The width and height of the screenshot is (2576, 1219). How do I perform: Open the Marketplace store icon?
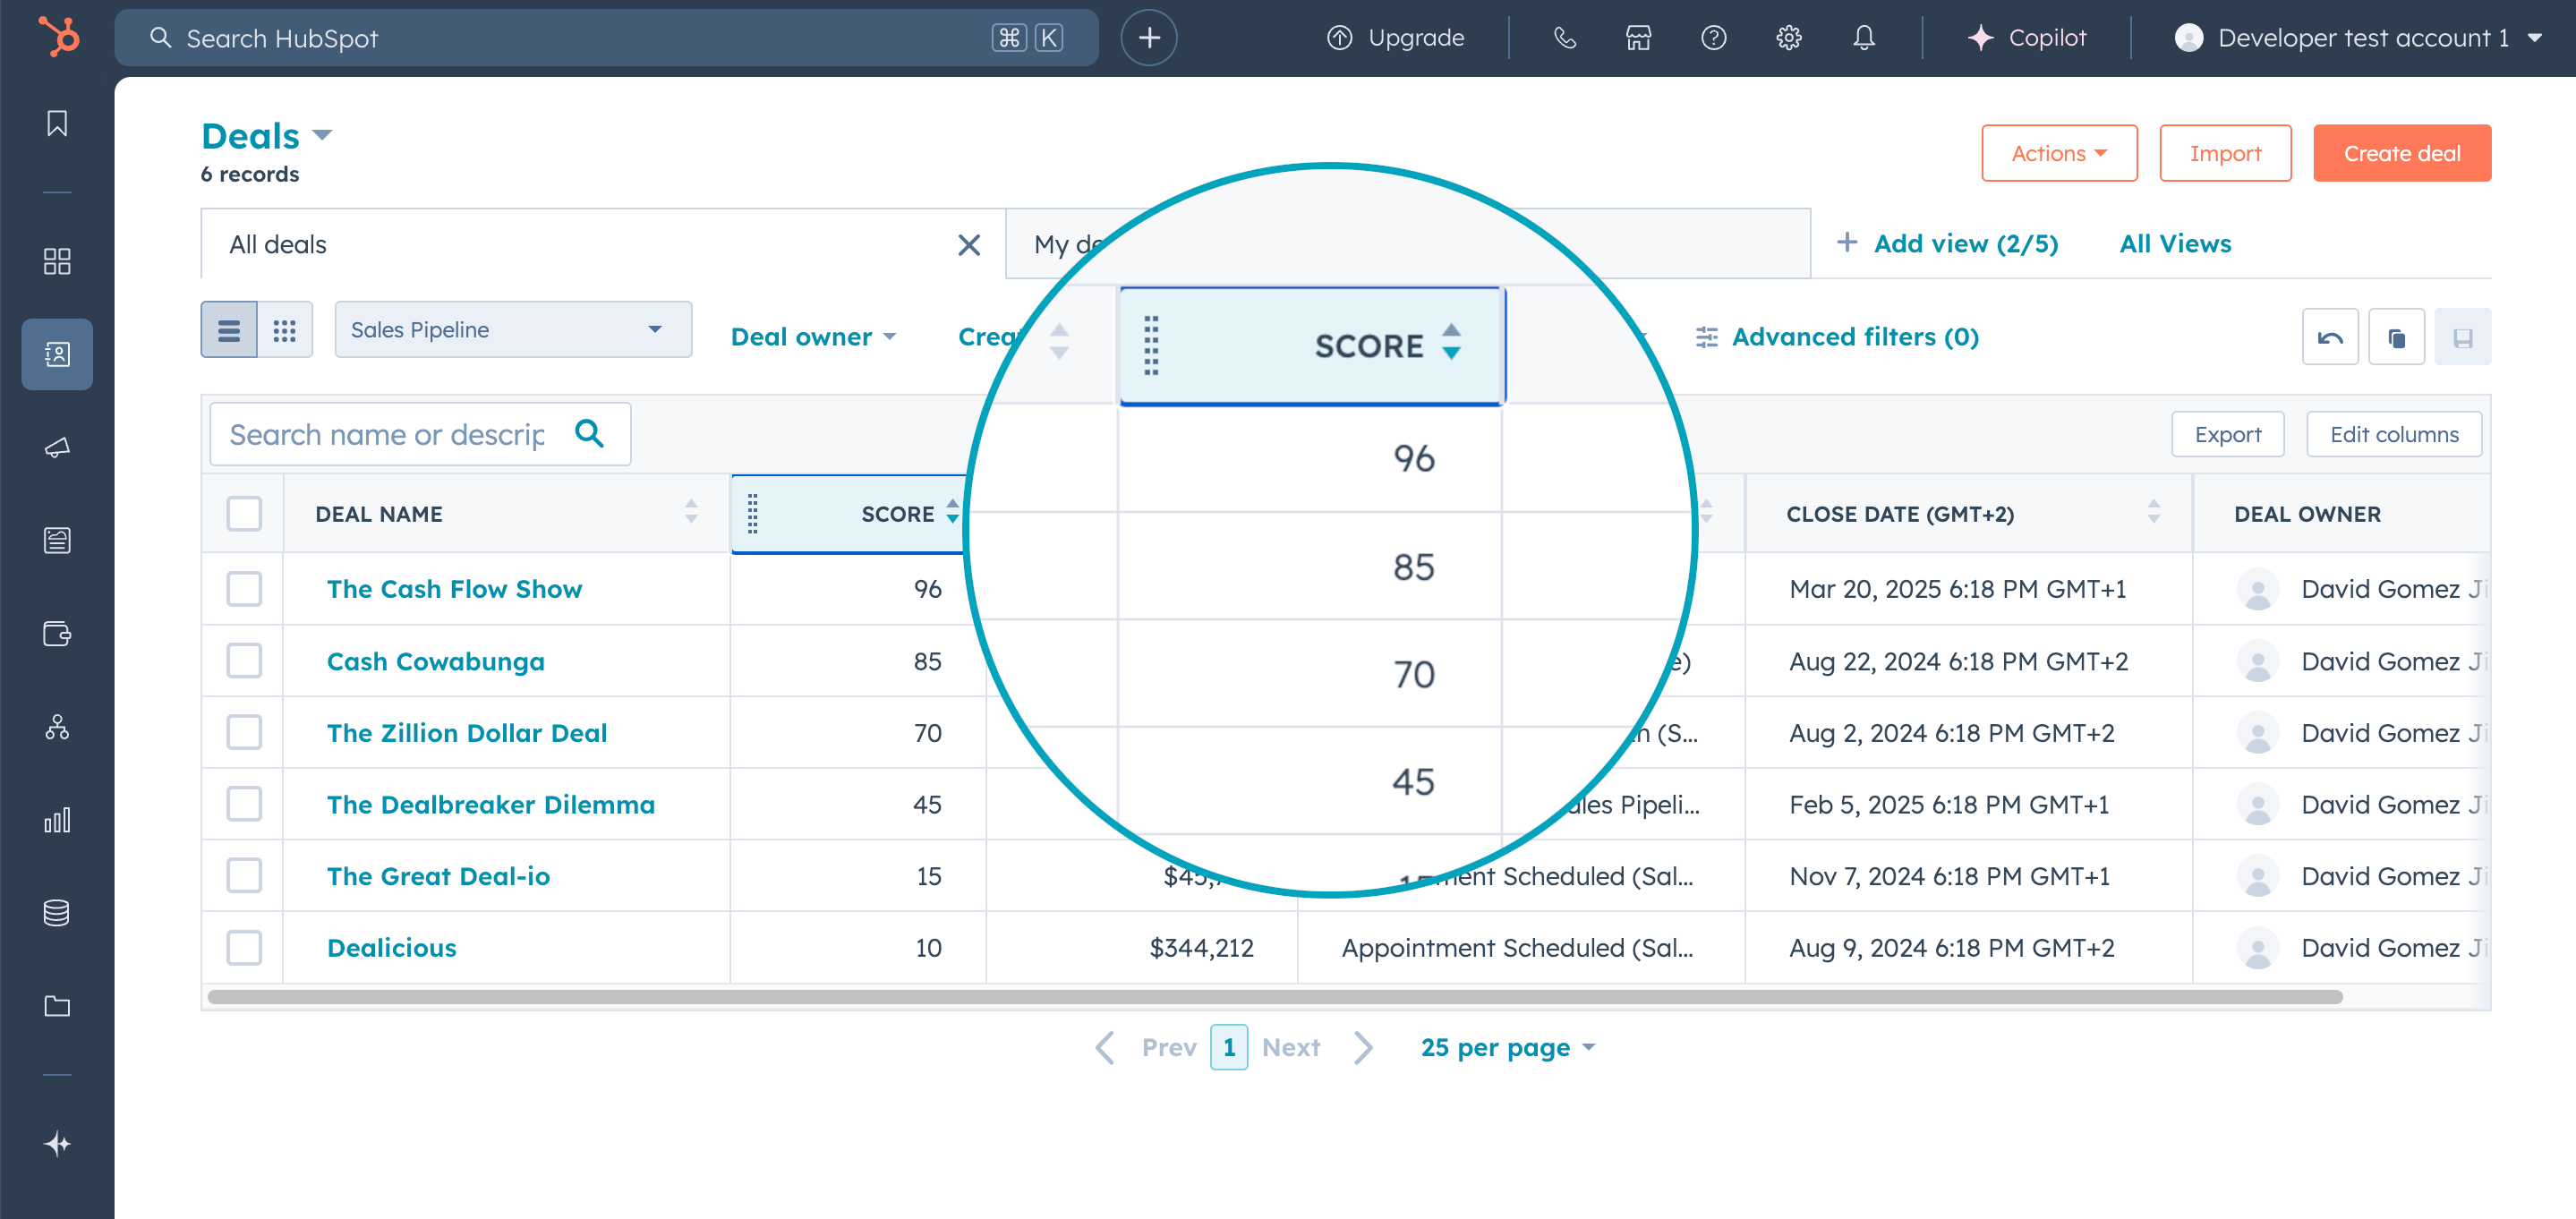tap(1639, 38)
